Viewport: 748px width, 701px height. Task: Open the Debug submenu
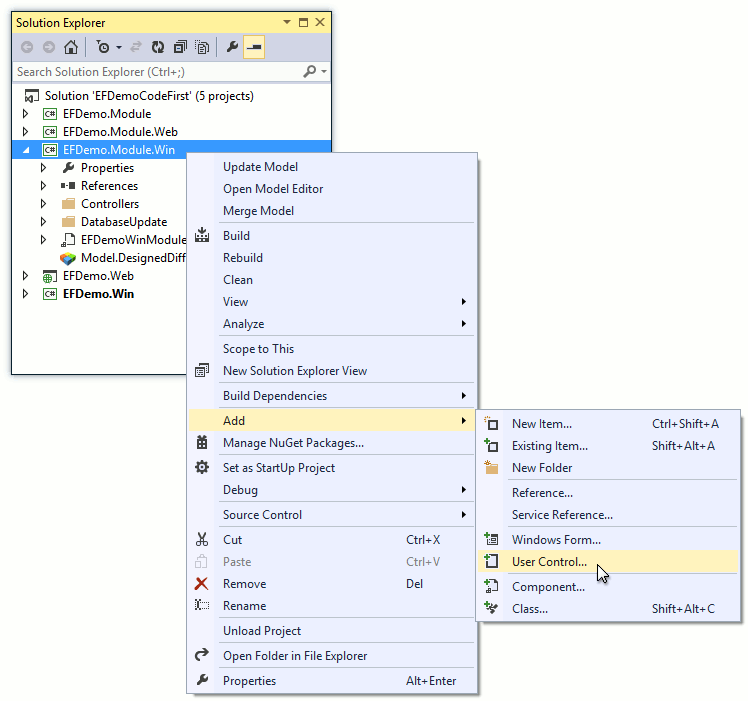[332, 490]
